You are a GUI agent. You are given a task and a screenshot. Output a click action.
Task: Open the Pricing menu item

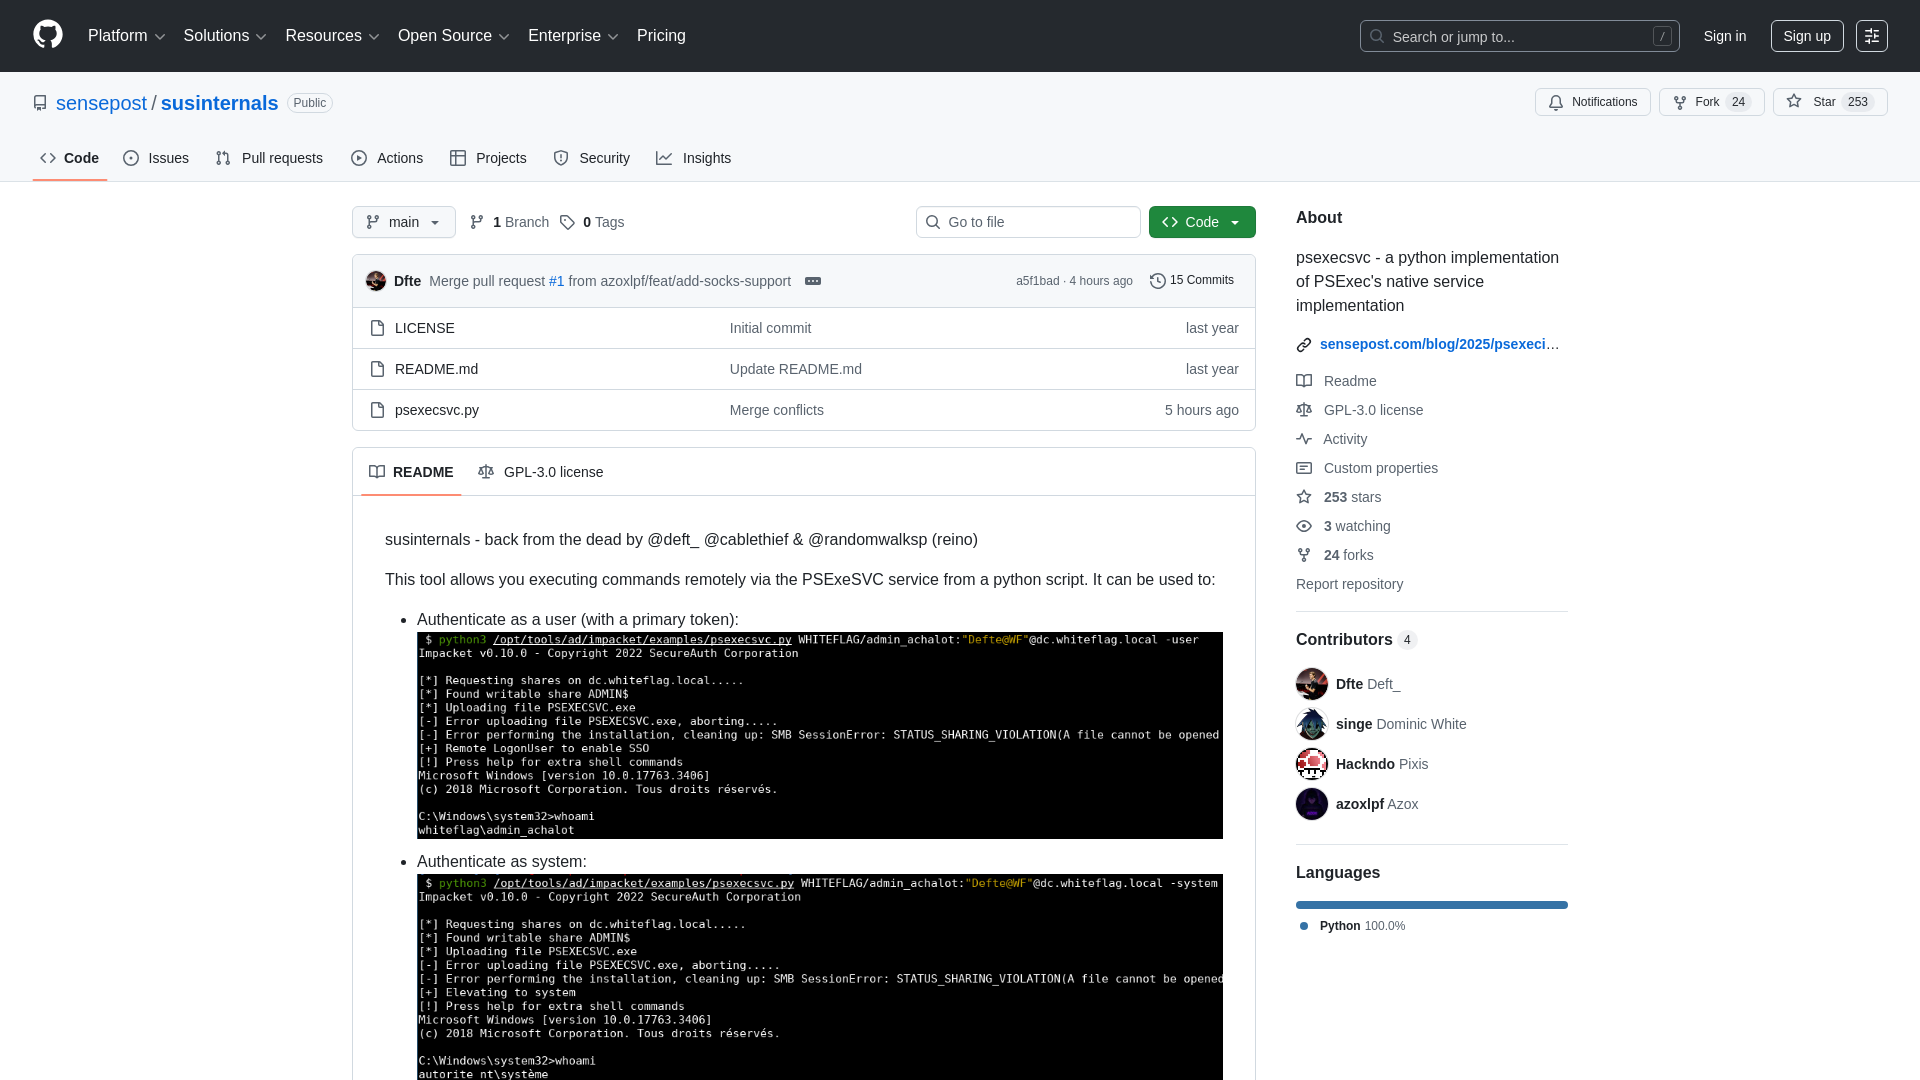661,36
